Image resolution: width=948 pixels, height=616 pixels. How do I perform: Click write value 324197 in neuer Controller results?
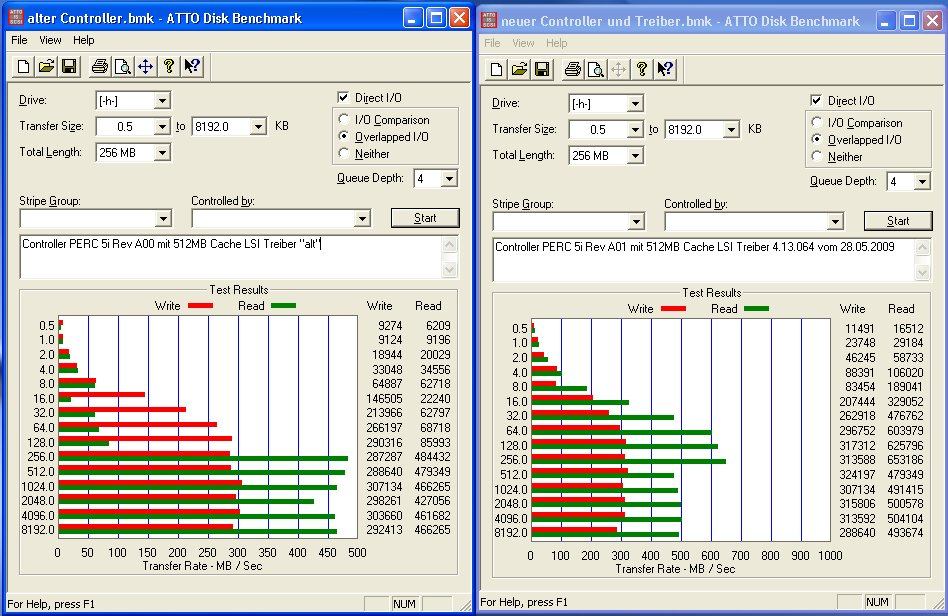click(857, 475)
